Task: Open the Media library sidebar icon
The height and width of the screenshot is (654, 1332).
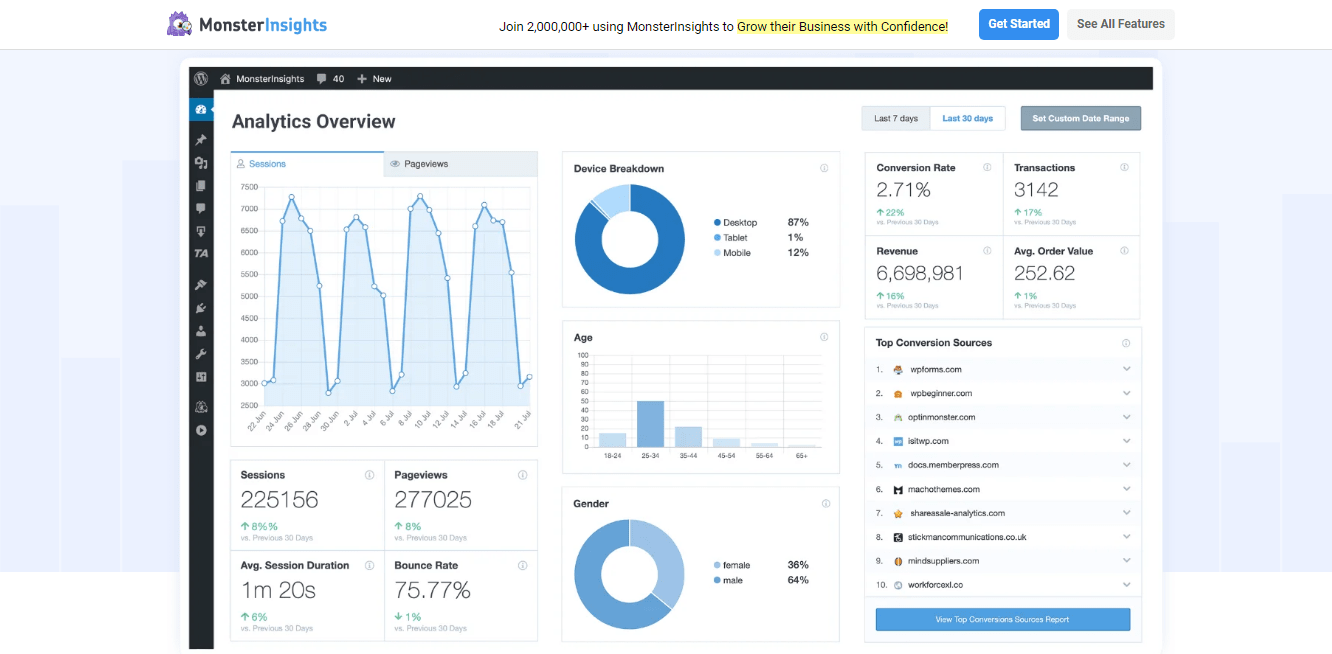Action: [201, 163]
